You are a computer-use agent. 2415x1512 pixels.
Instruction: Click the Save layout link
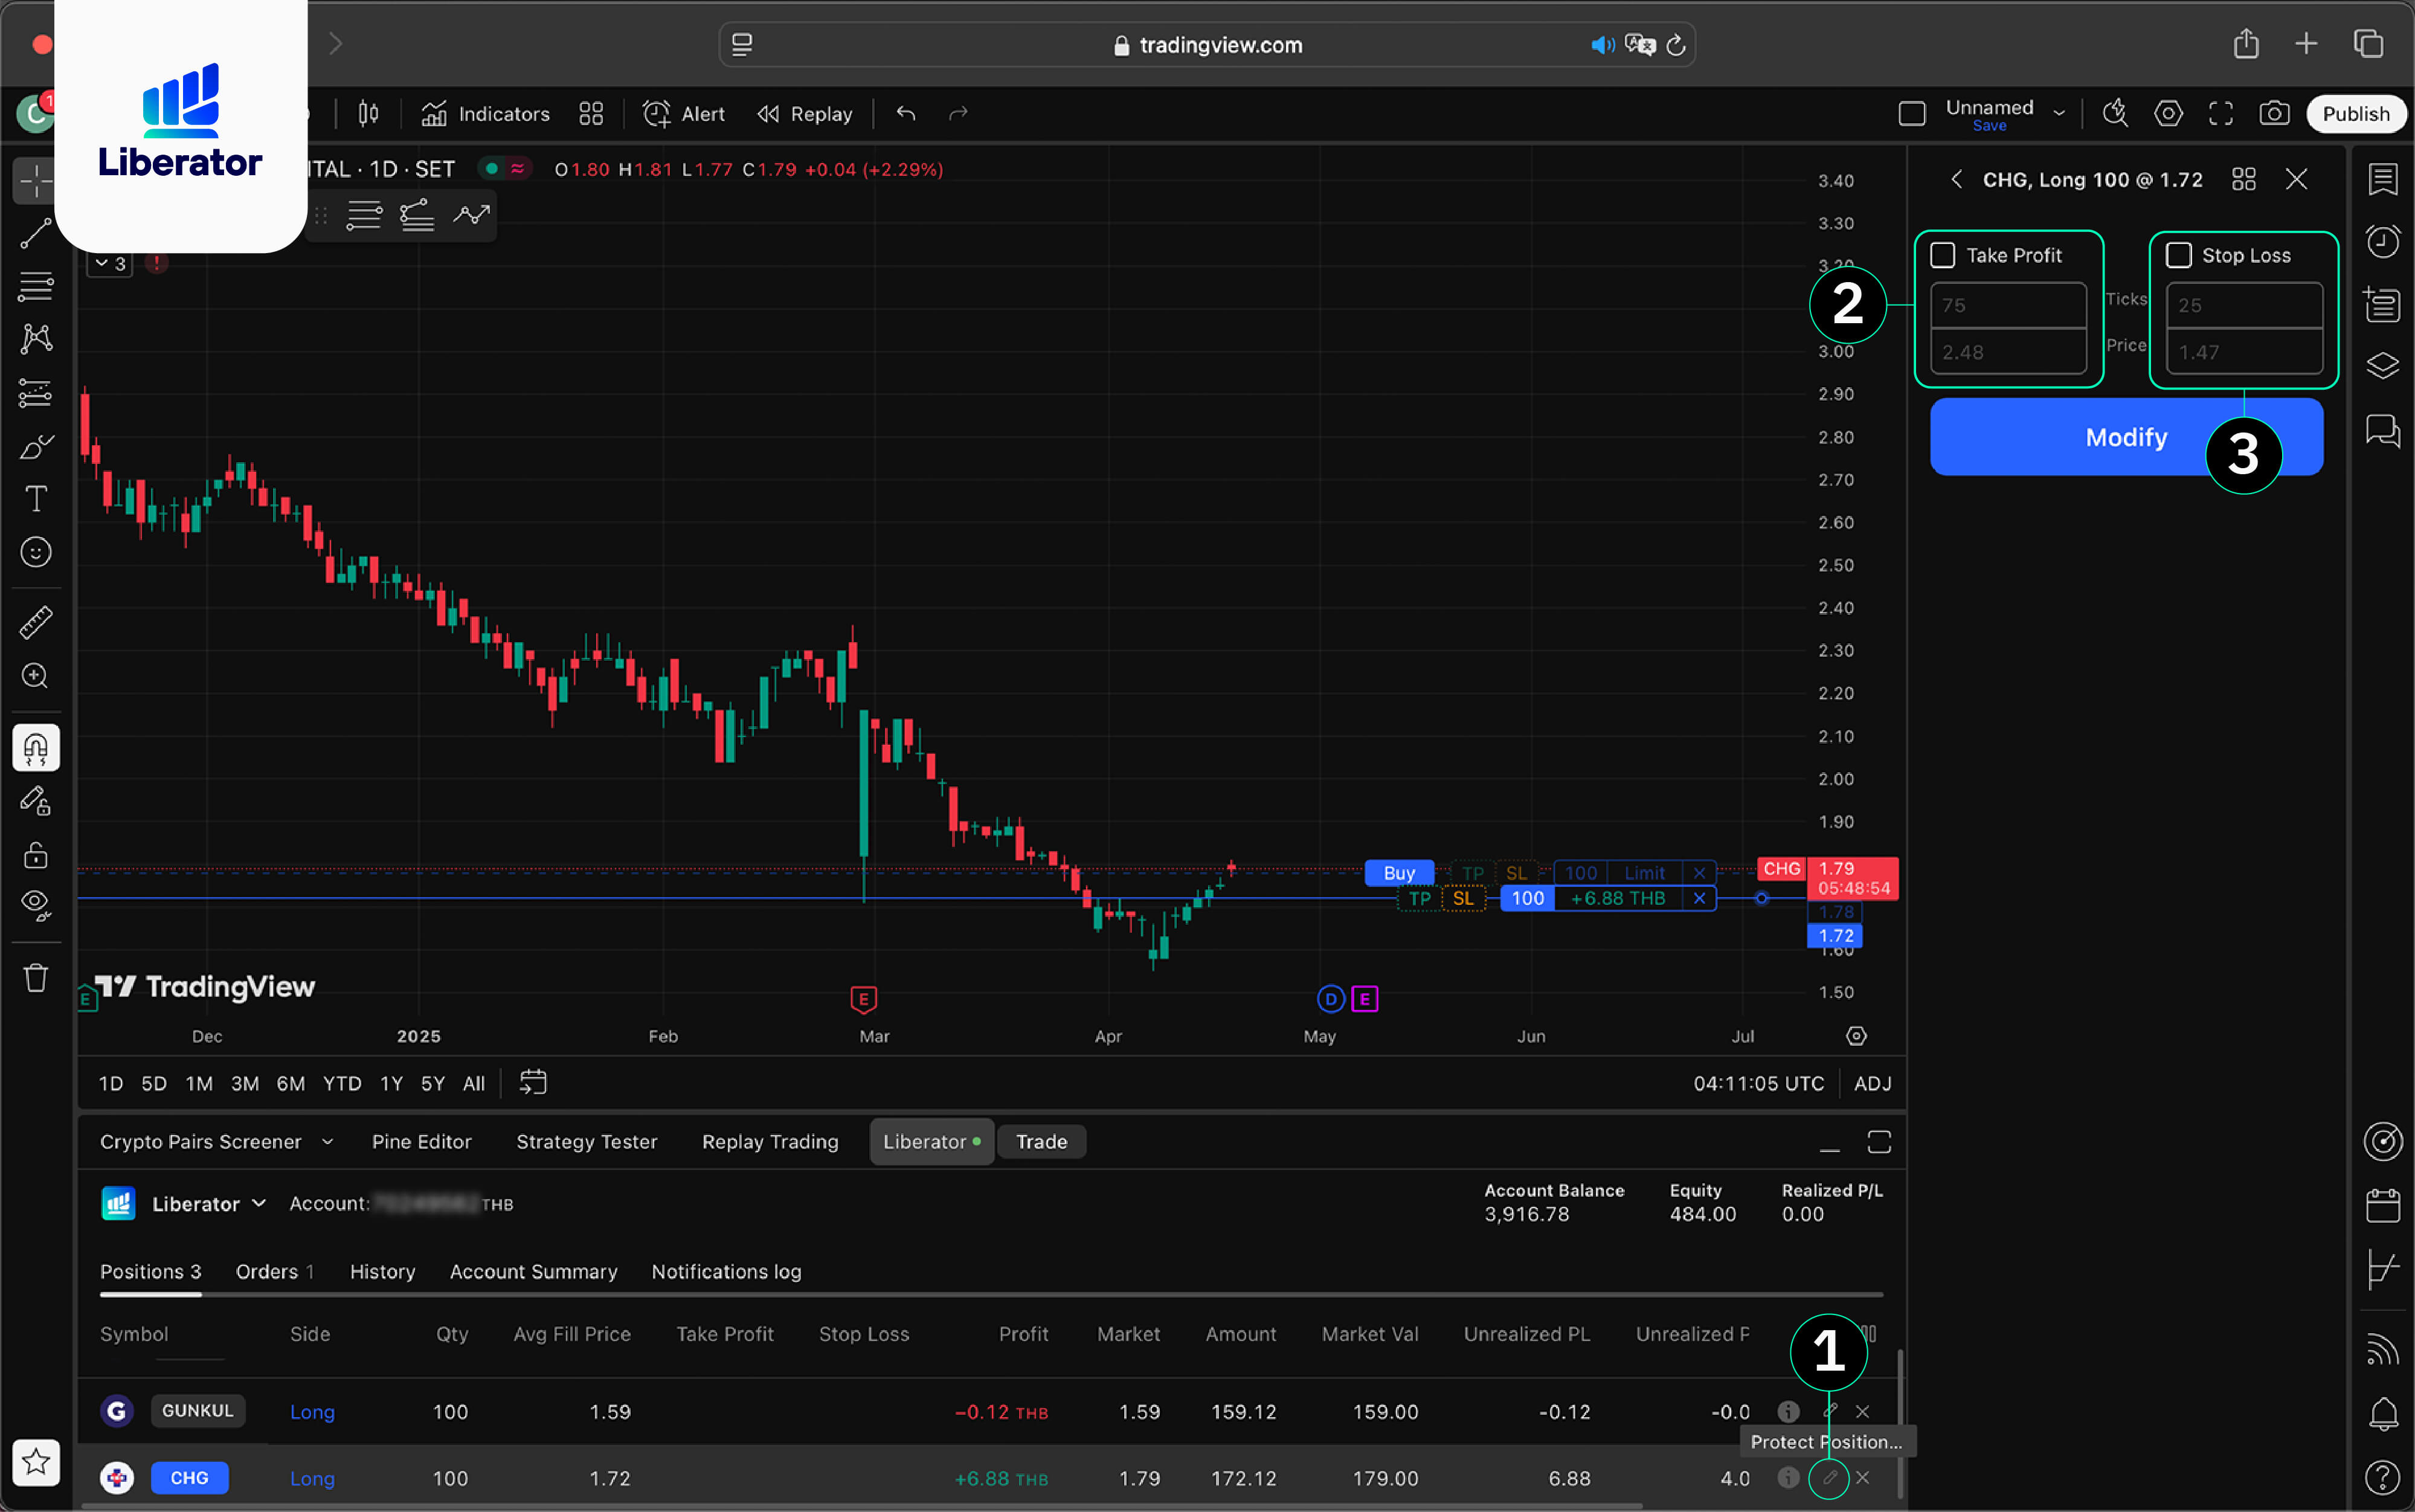(x=1989, y=126)
